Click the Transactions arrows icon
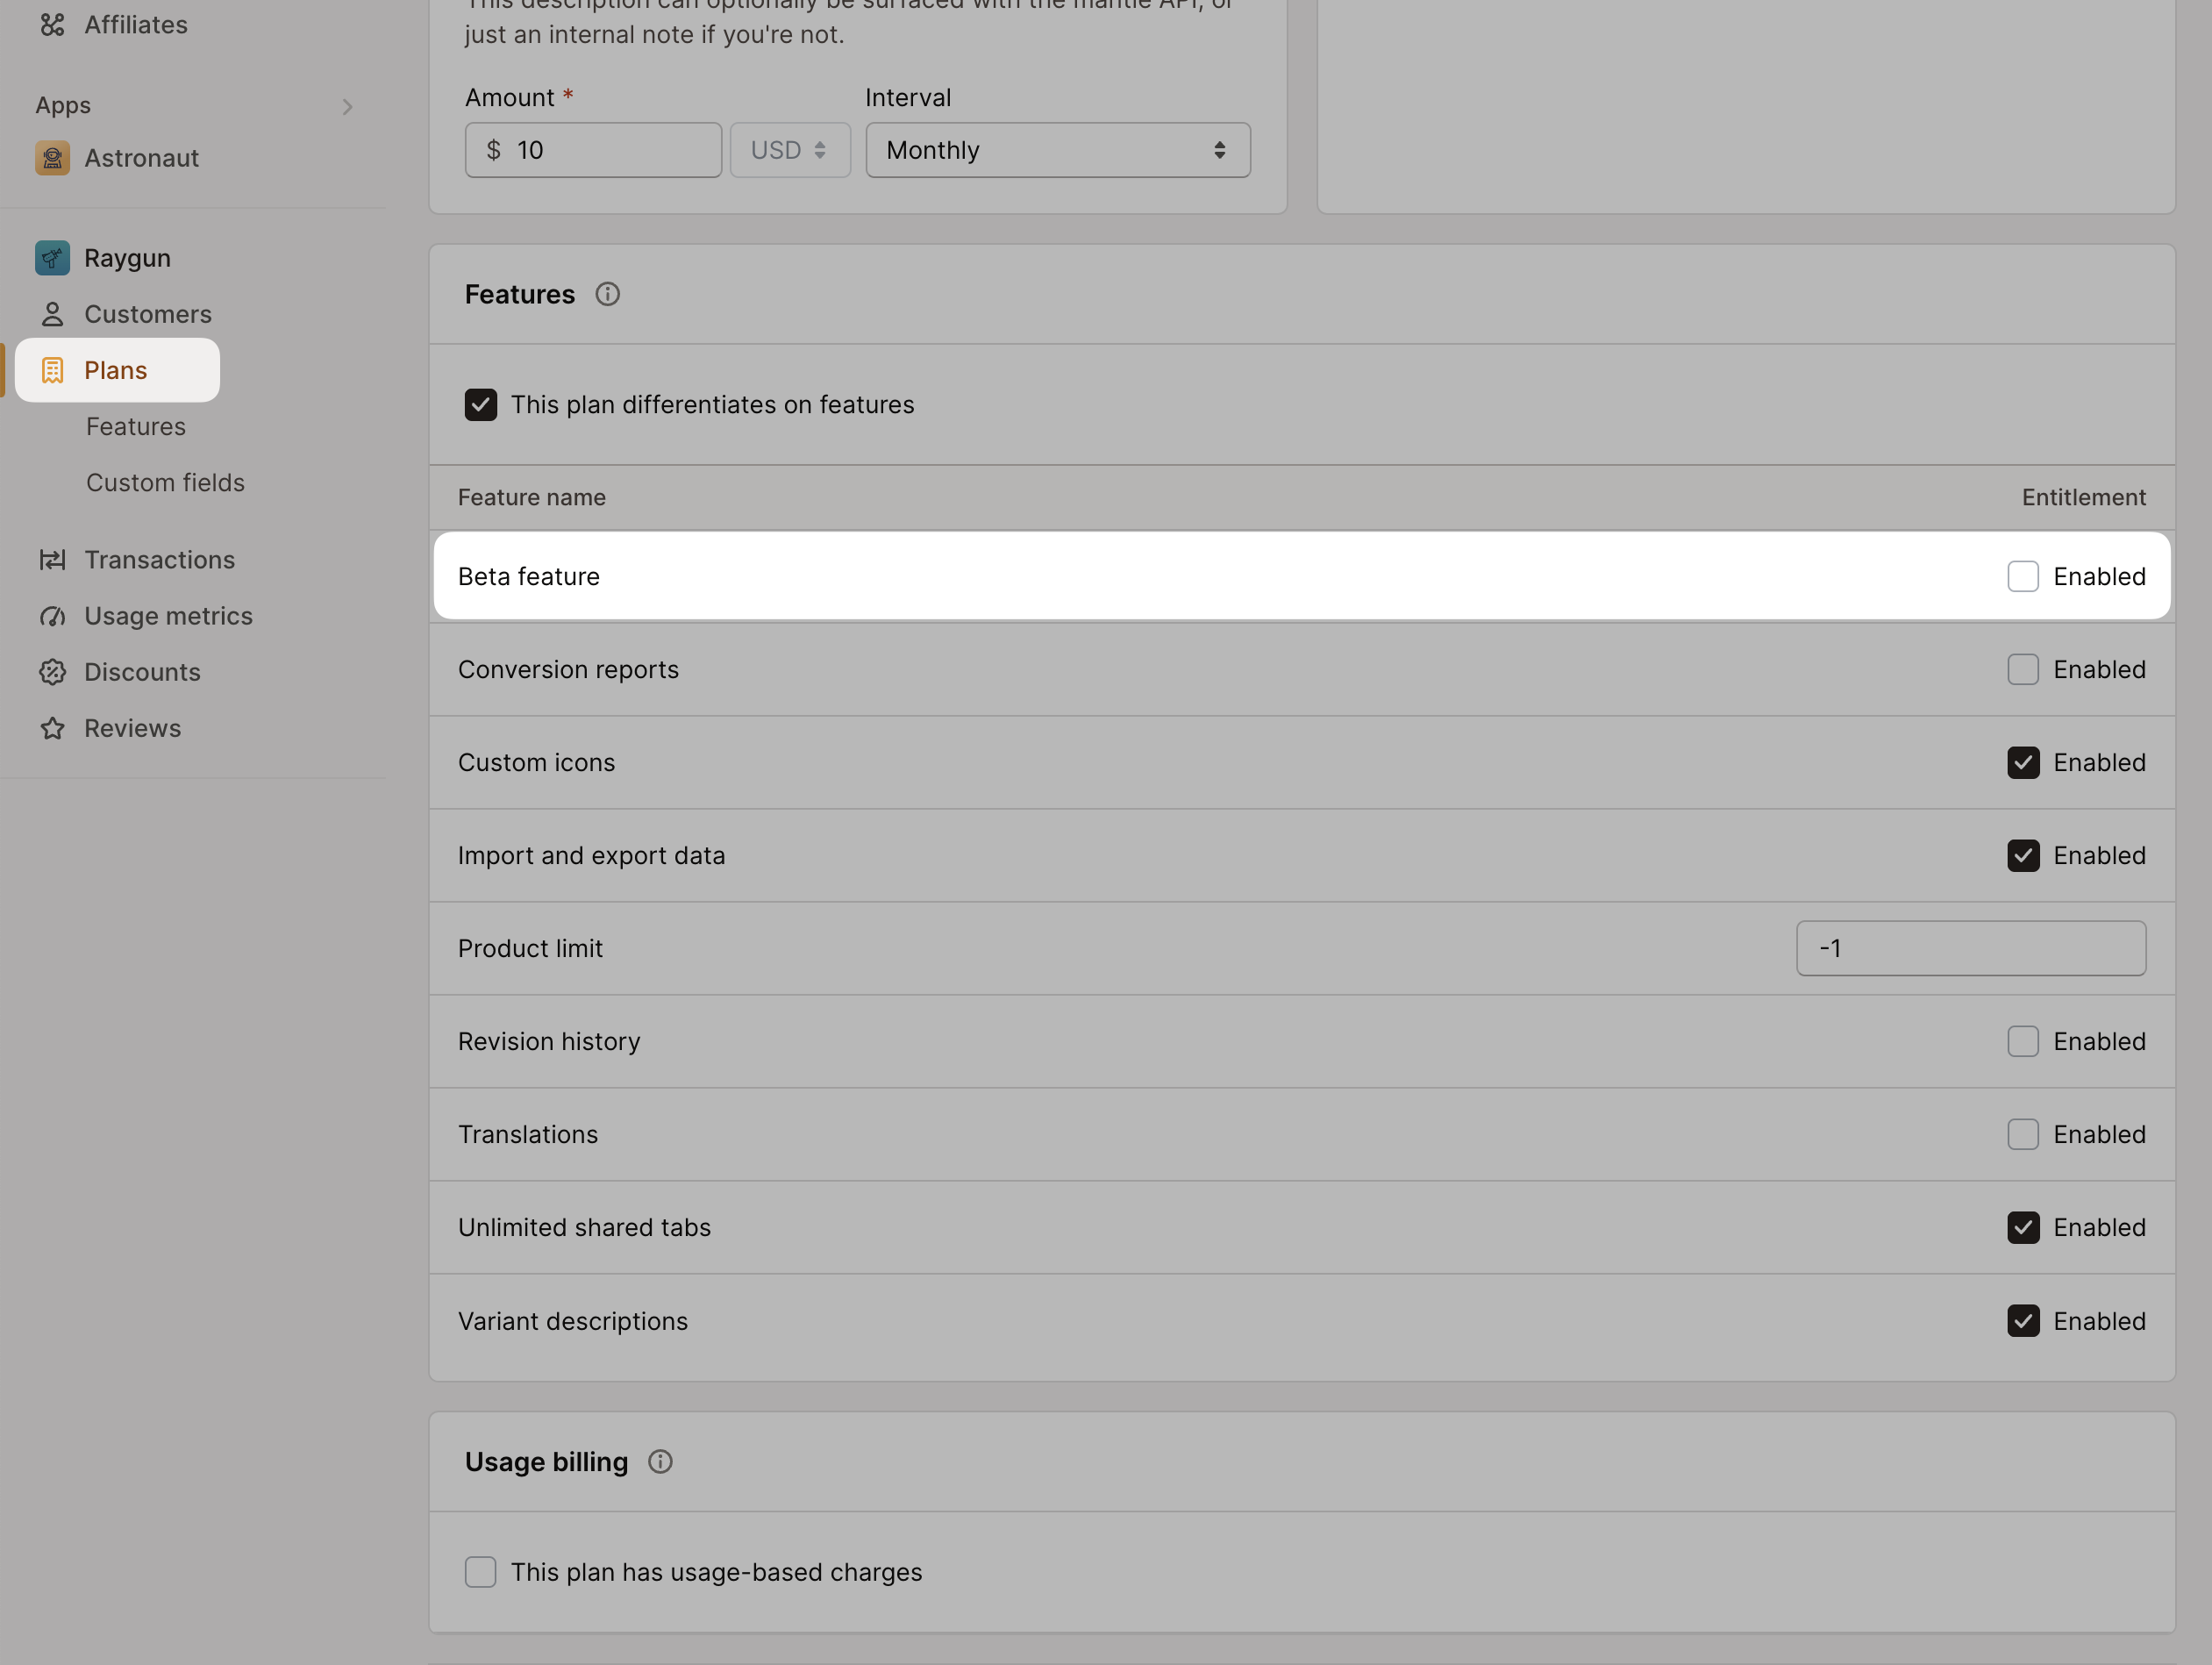 52,560
